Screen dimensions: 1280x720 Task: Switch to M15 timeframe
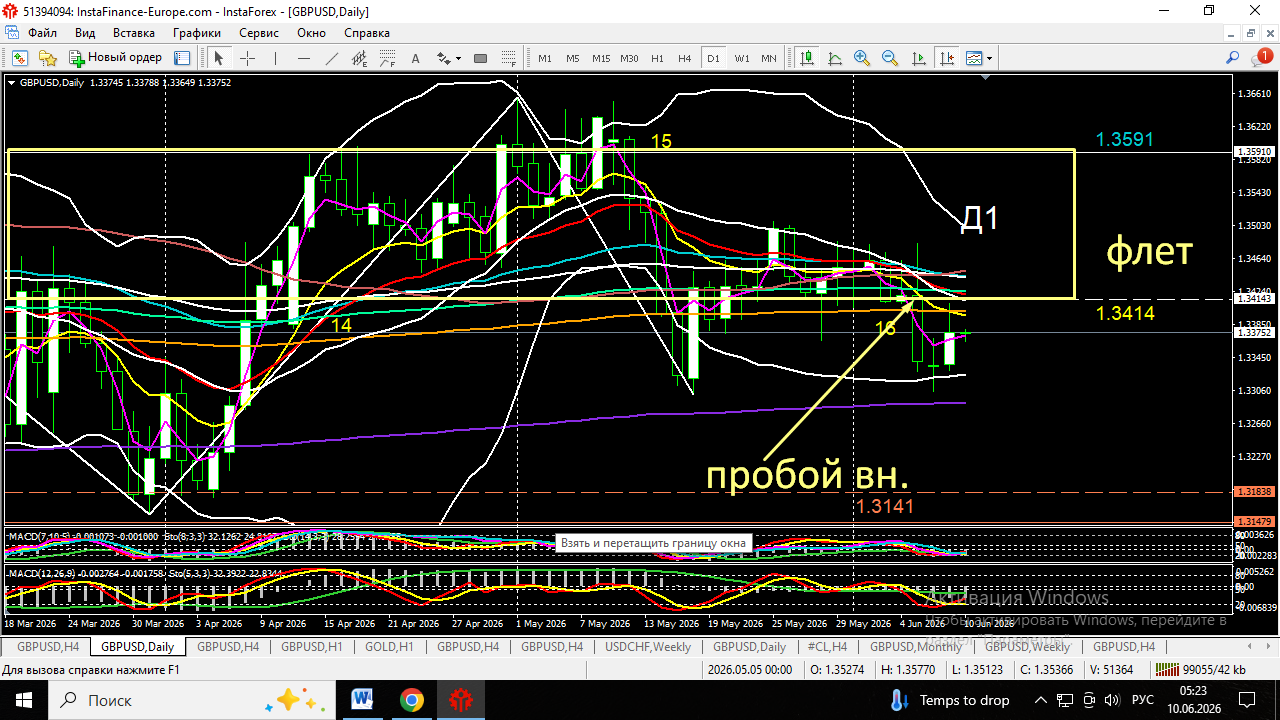(600, 58)
